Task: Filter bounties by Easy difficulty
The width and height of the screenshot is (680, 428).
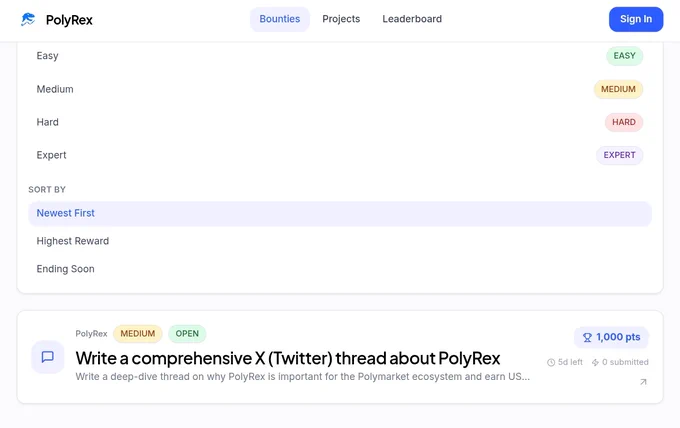Action: point(340,56)
